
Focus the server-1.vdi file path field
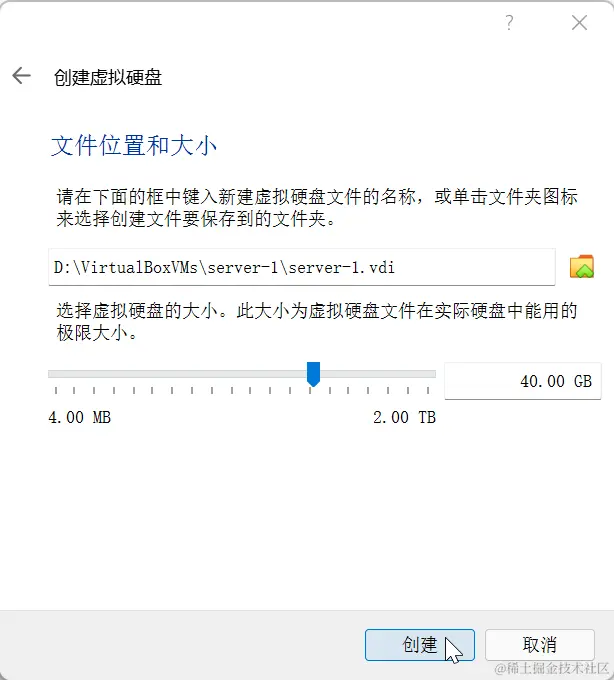302,267
